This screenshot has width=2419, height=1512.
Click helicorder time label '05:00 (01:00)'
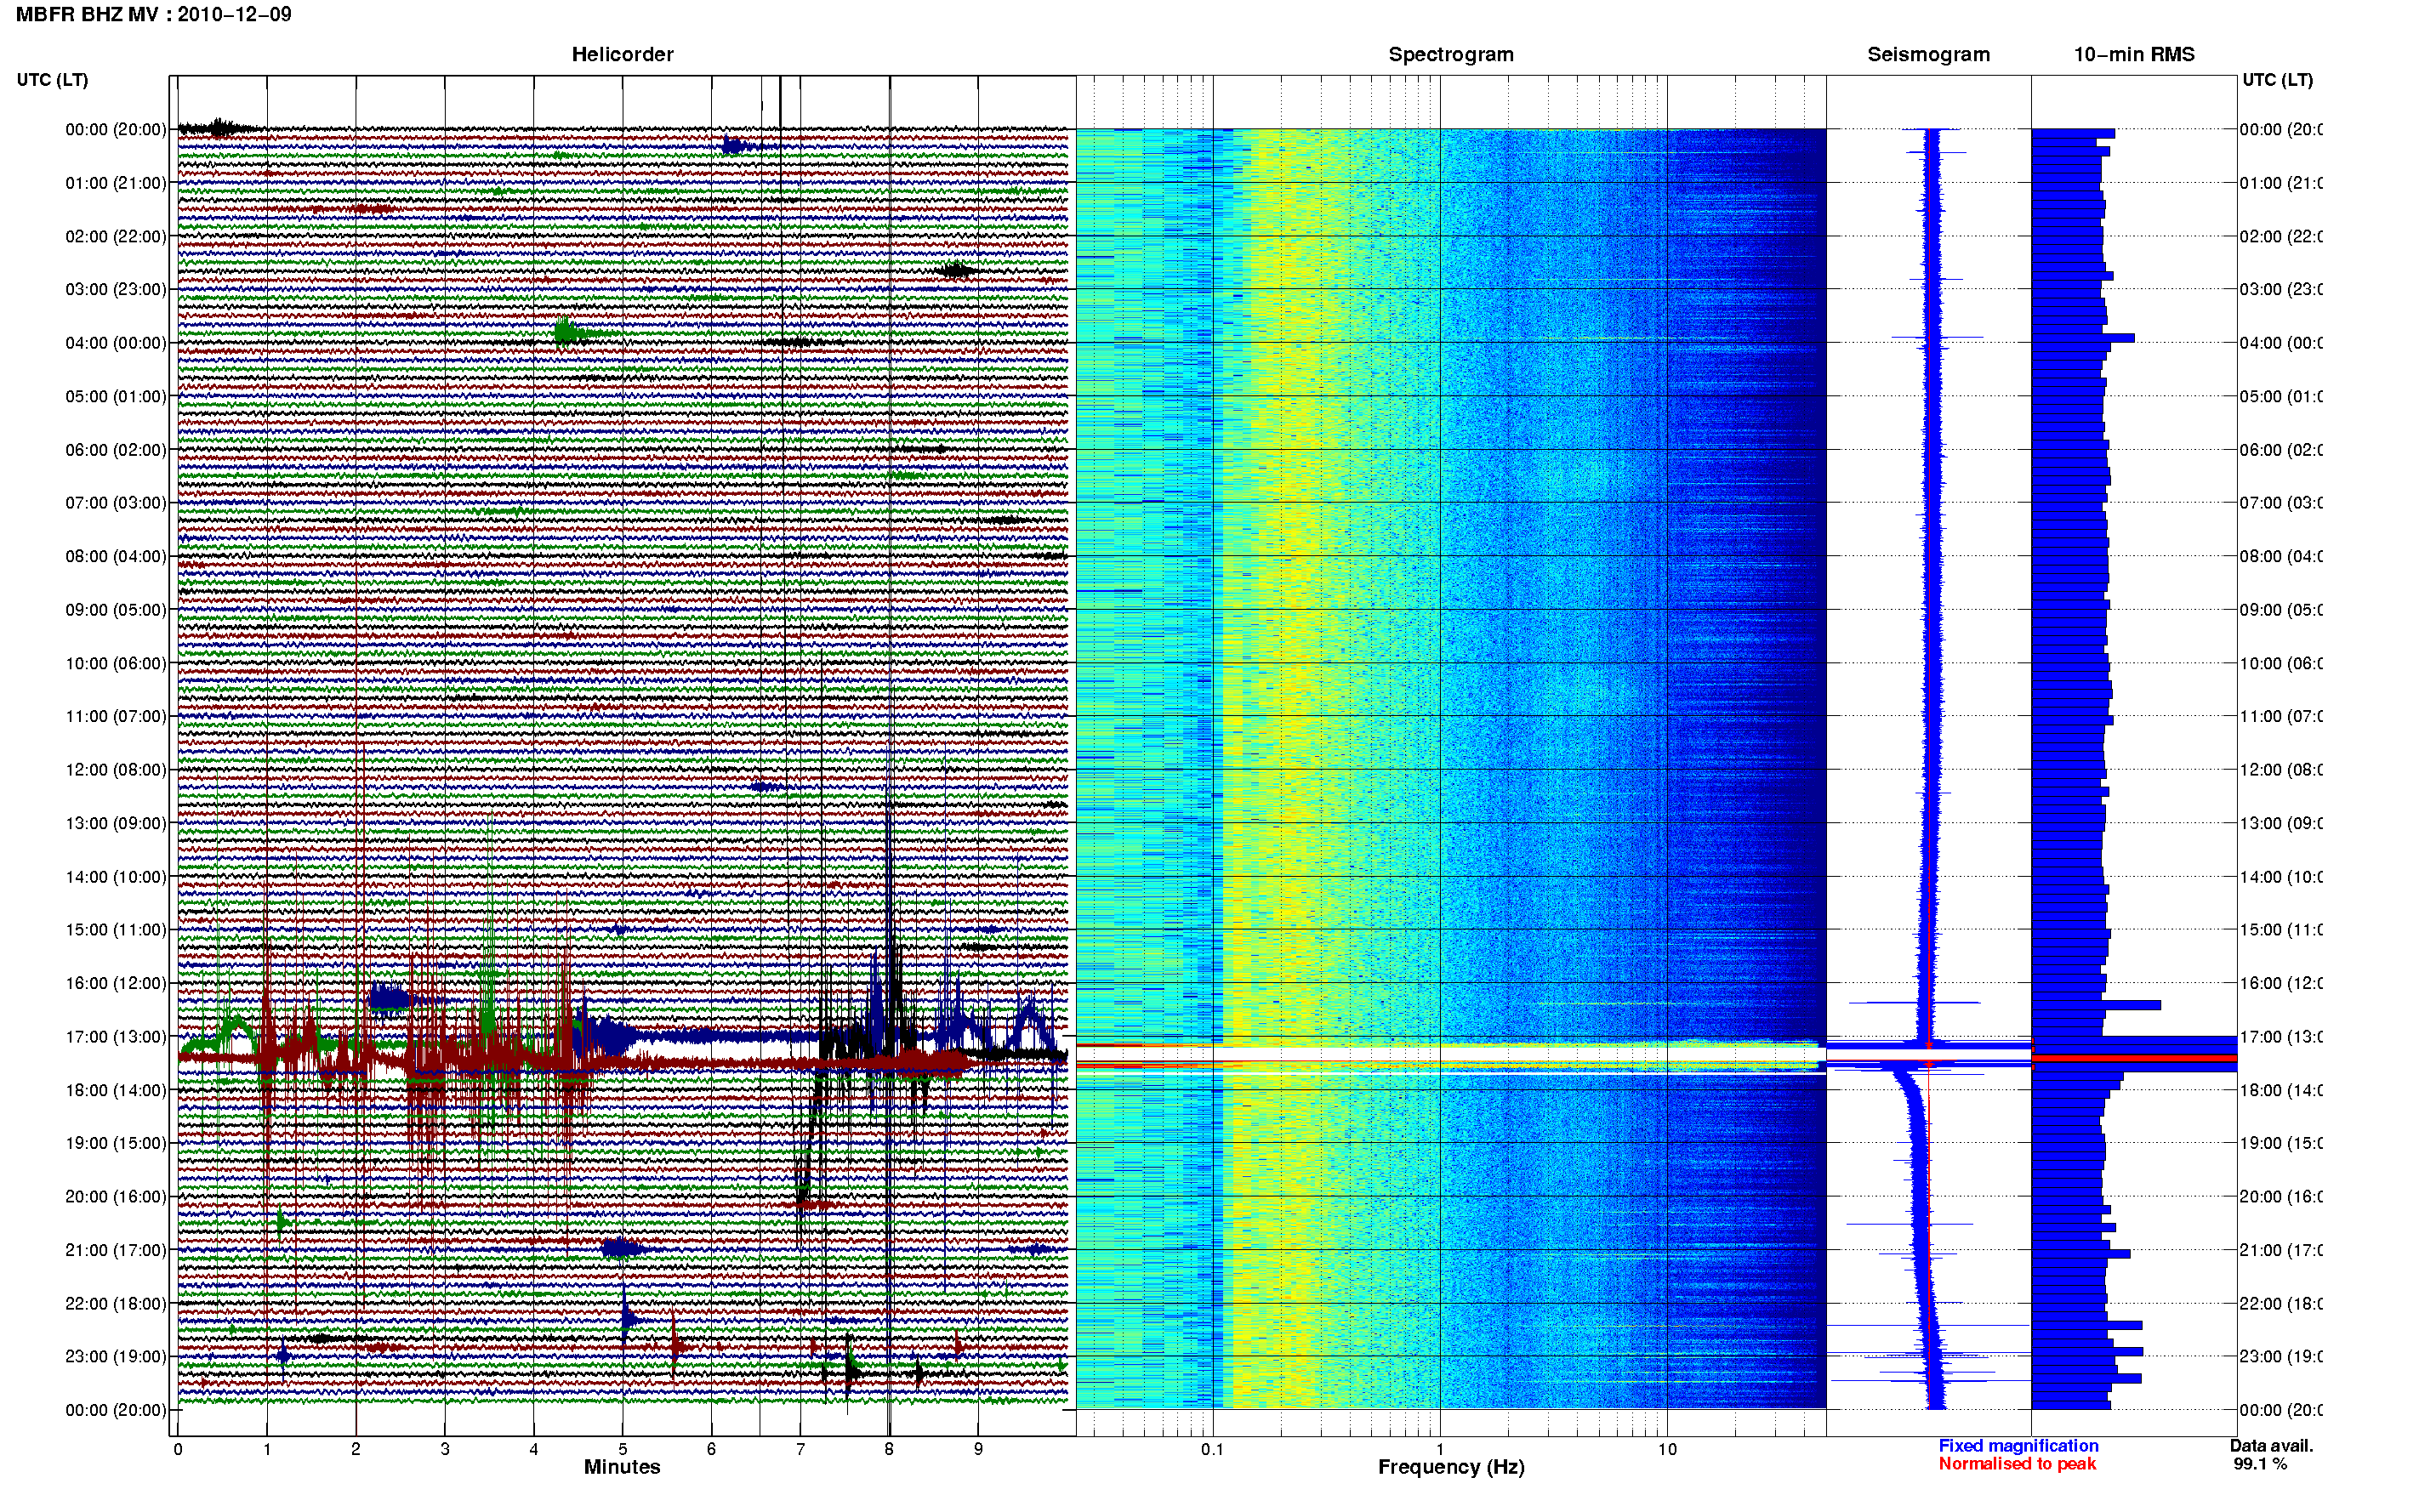tap(116, 396)
